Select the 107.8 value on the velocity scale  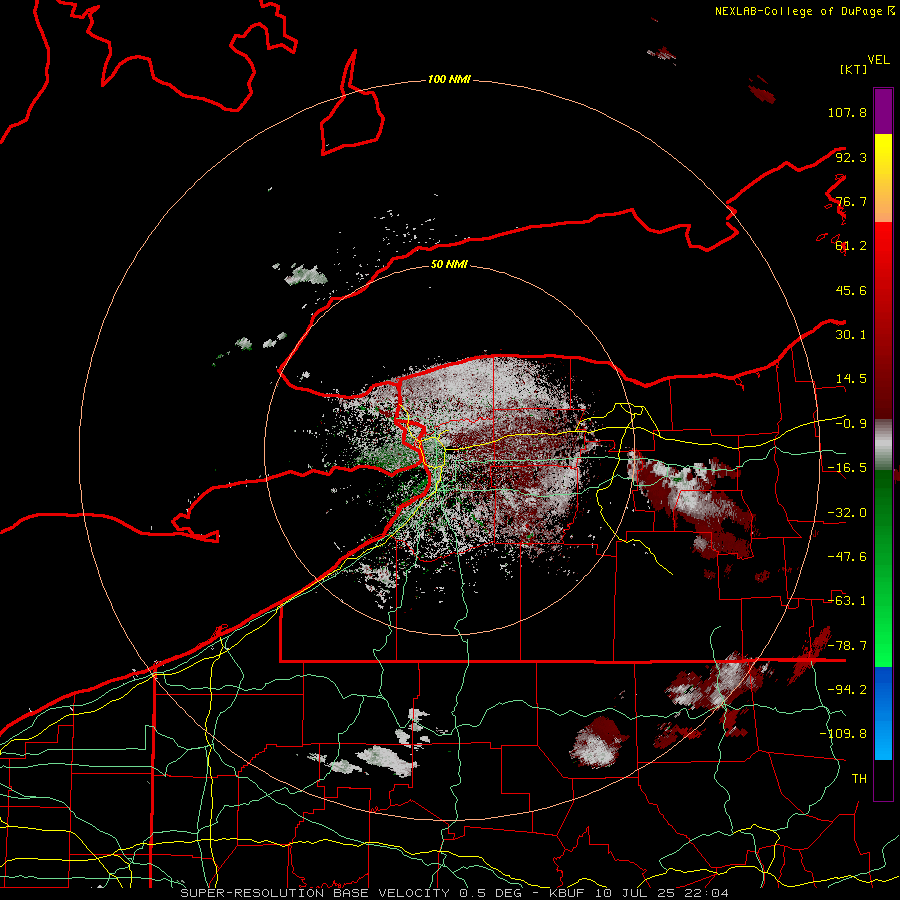tap(847, 112)
